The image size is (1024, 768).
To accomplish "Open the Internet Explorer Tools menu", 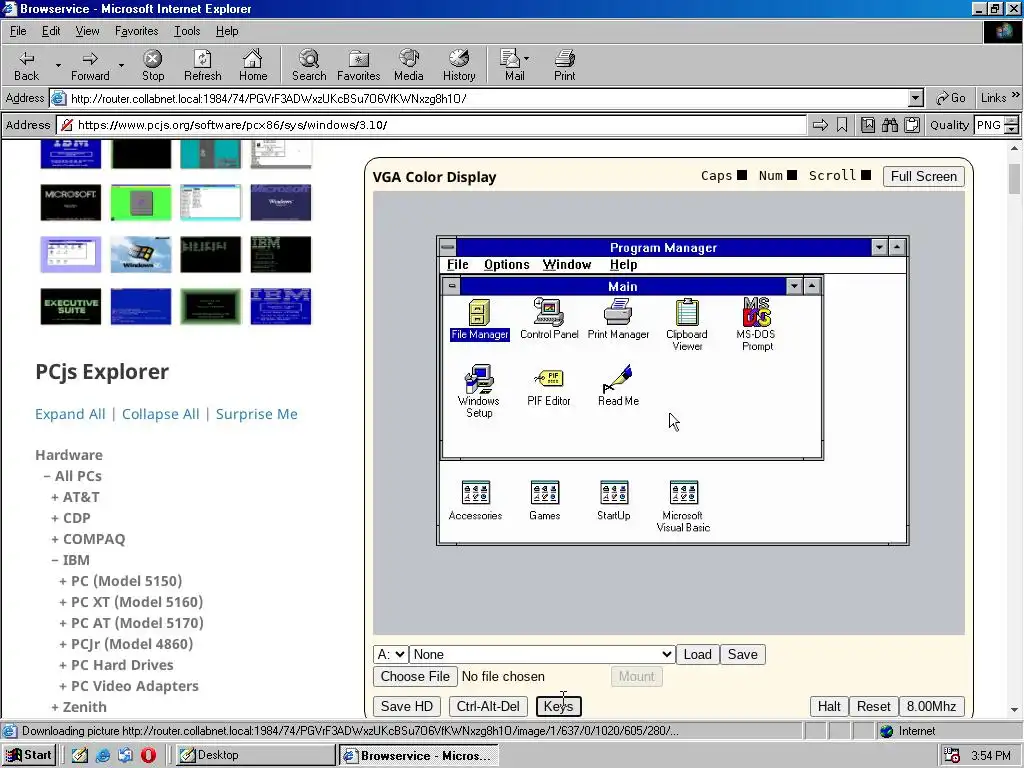I will [x=187, y=31].
